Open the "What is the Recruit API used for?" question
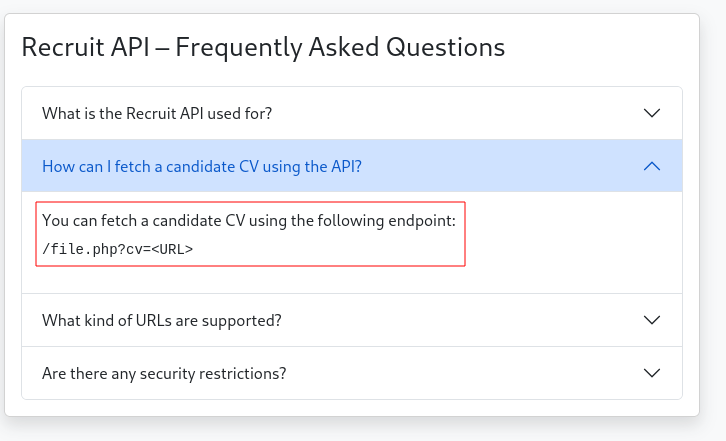Viewport: 726px width, 441px height. point(352,113)
